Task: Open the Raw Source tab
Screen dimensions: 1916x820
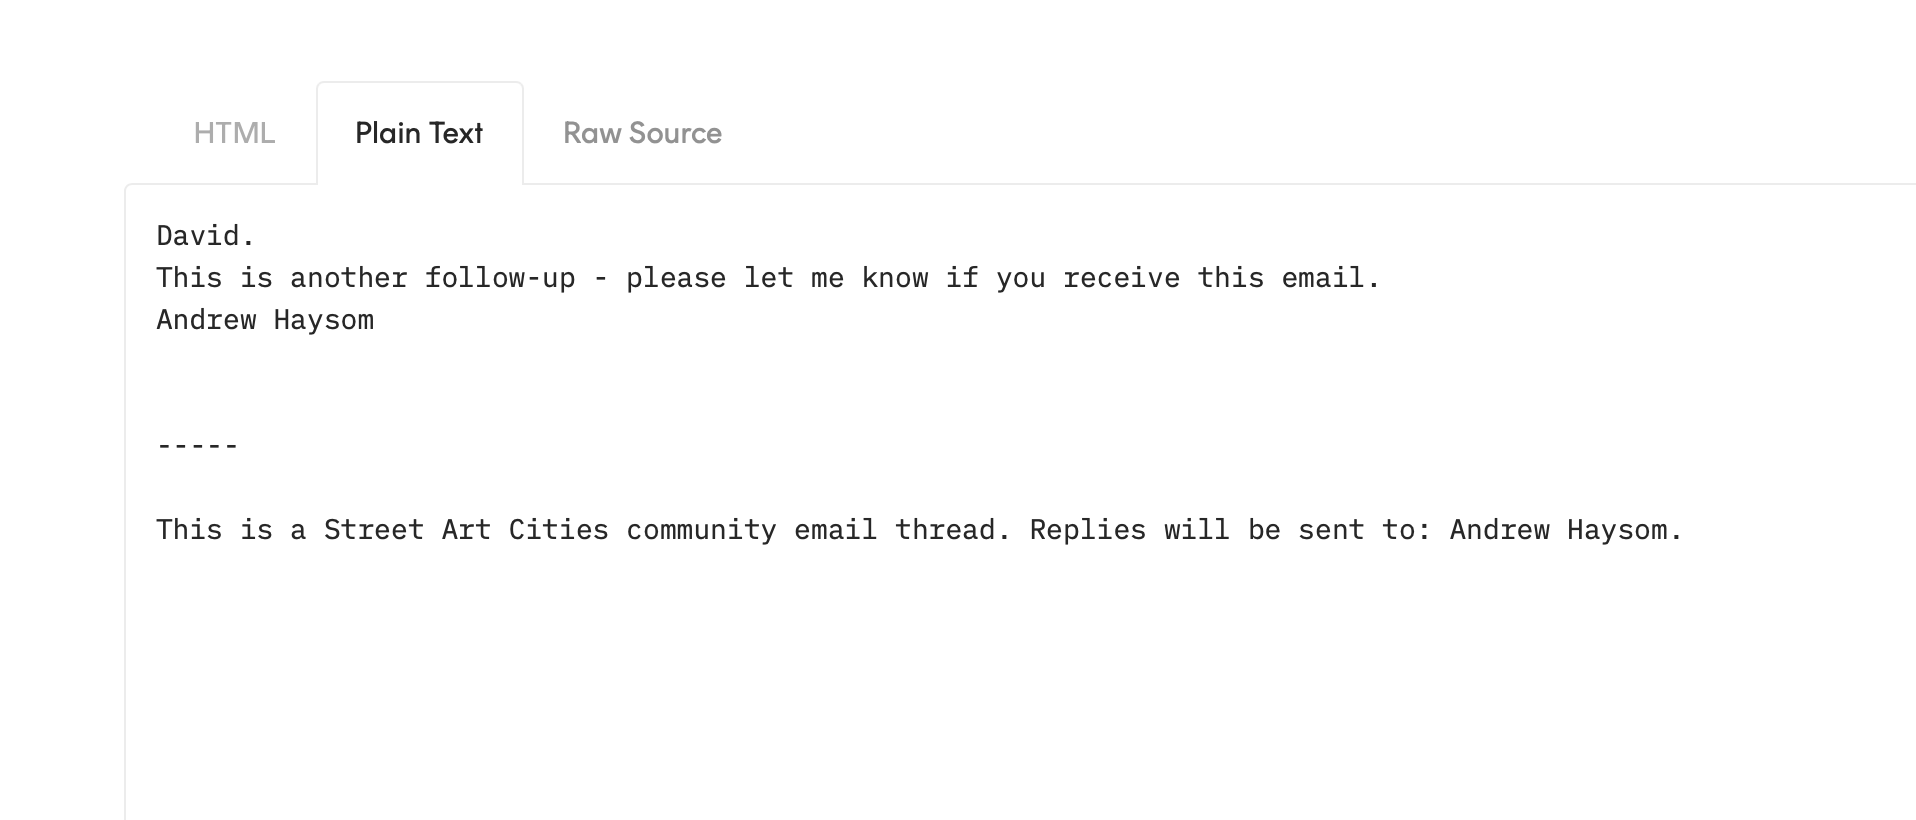Action: pyautogui.click(x=642, y=133)
